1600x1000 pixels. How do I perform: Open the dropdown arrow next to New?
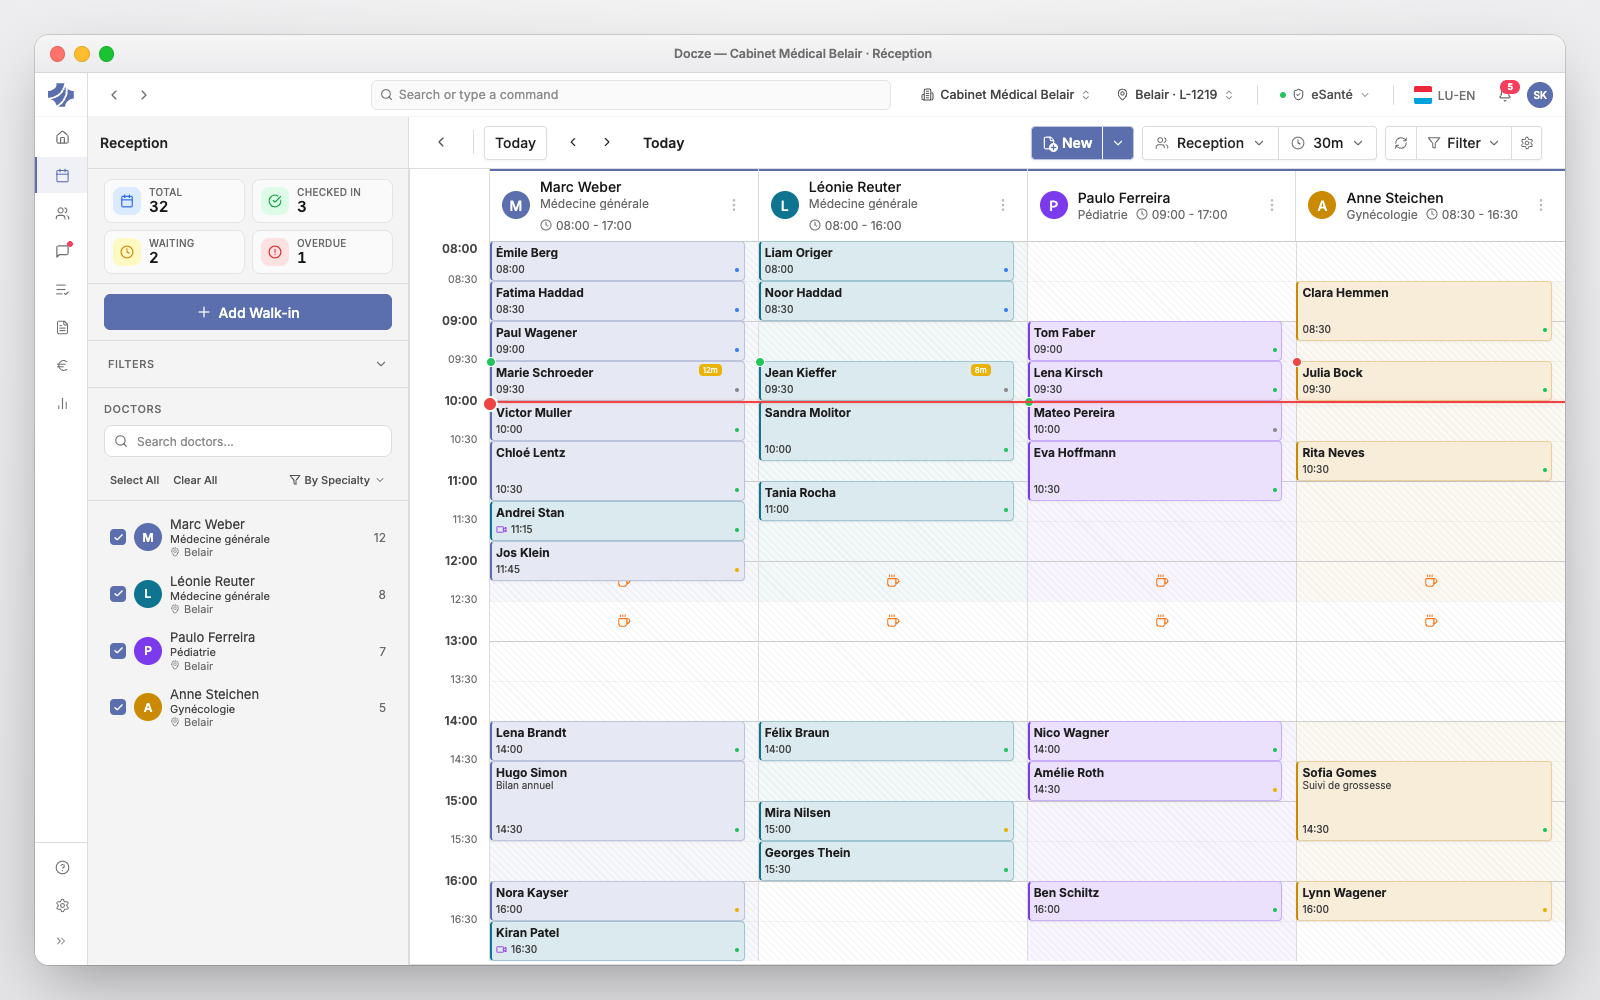[x=1118, y=143]
